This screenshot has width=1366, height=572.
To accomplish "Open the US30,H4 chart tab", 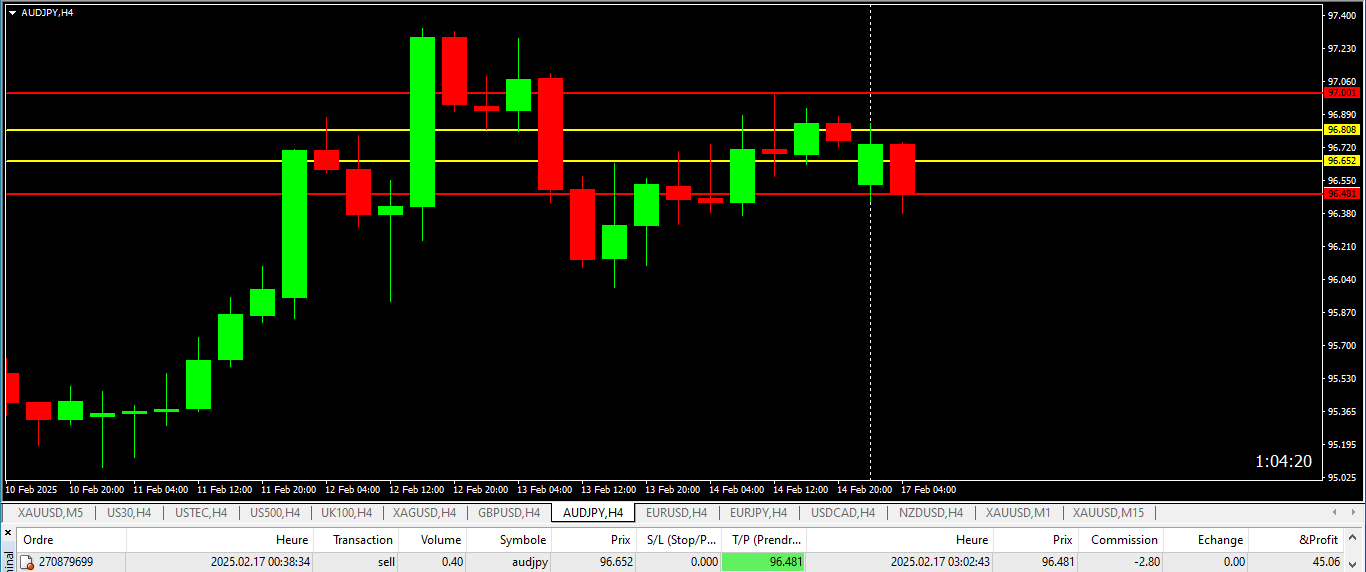I will point(128,513).
